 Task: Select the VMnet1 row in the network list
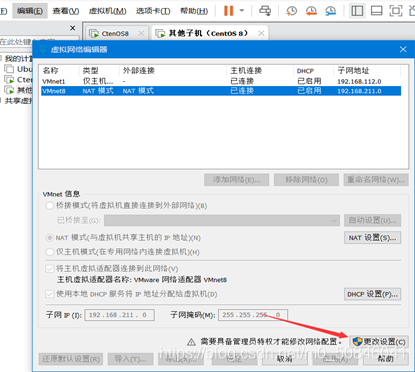coord(221,81)
